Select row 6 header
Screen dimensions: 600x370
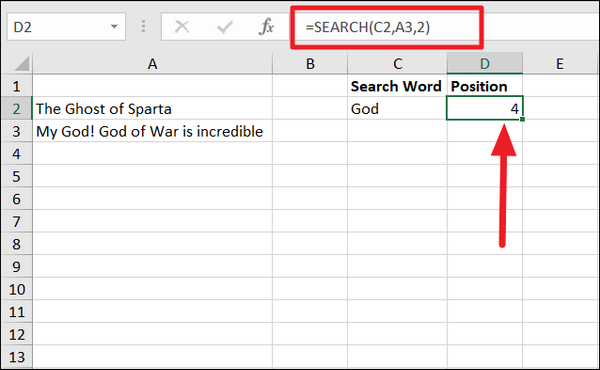[17, 199]
